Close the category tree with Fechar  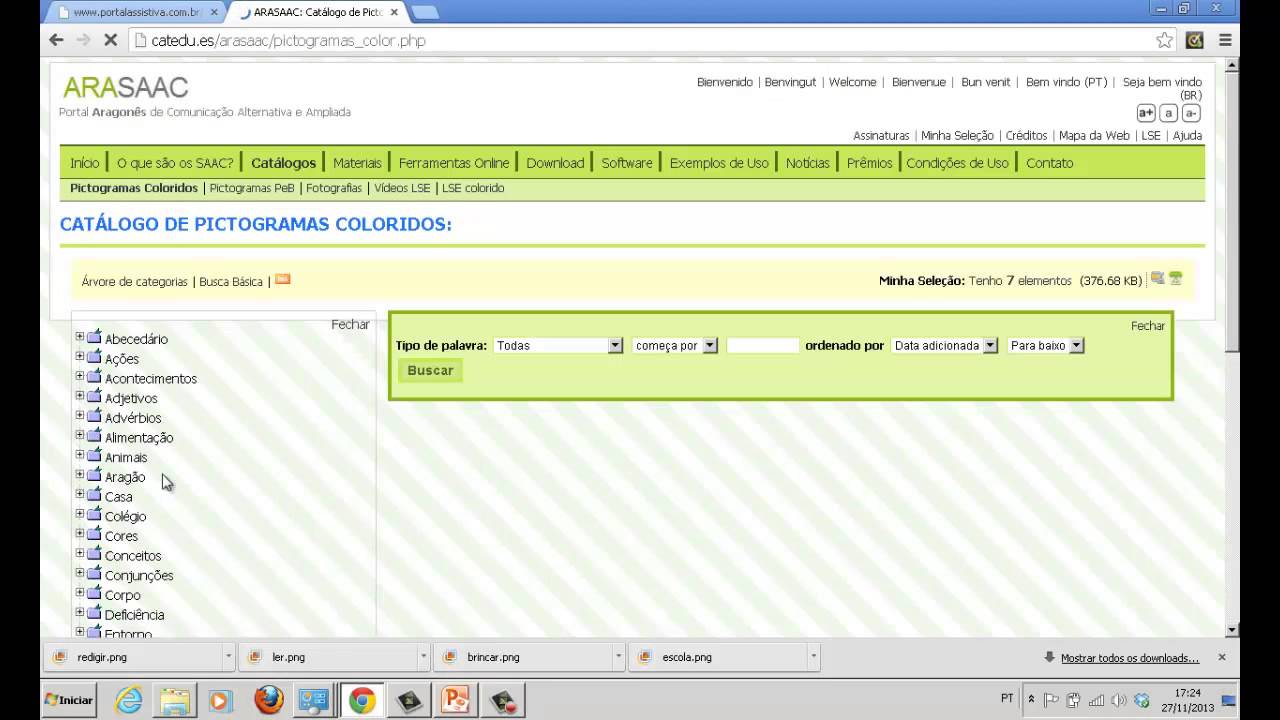point(350,324)
